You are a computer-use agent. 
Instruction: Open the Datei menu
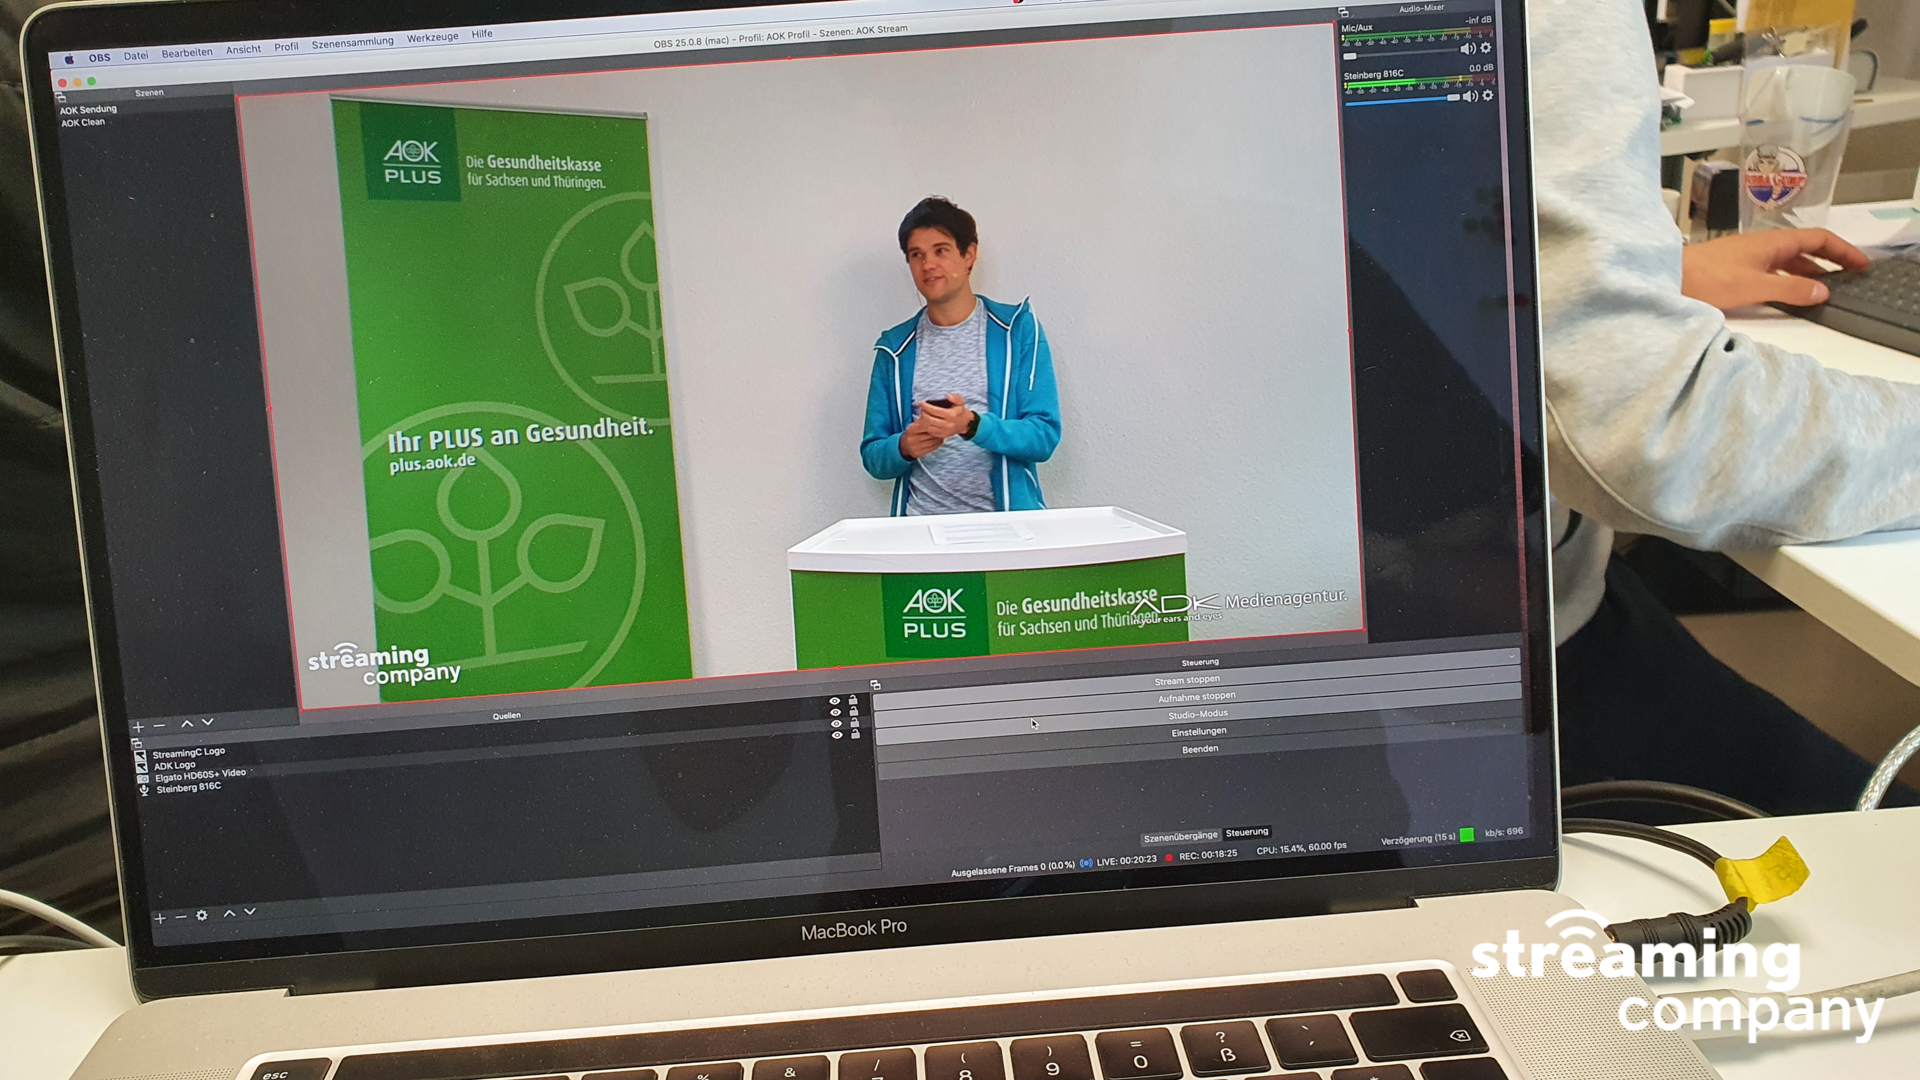point(136,56)
